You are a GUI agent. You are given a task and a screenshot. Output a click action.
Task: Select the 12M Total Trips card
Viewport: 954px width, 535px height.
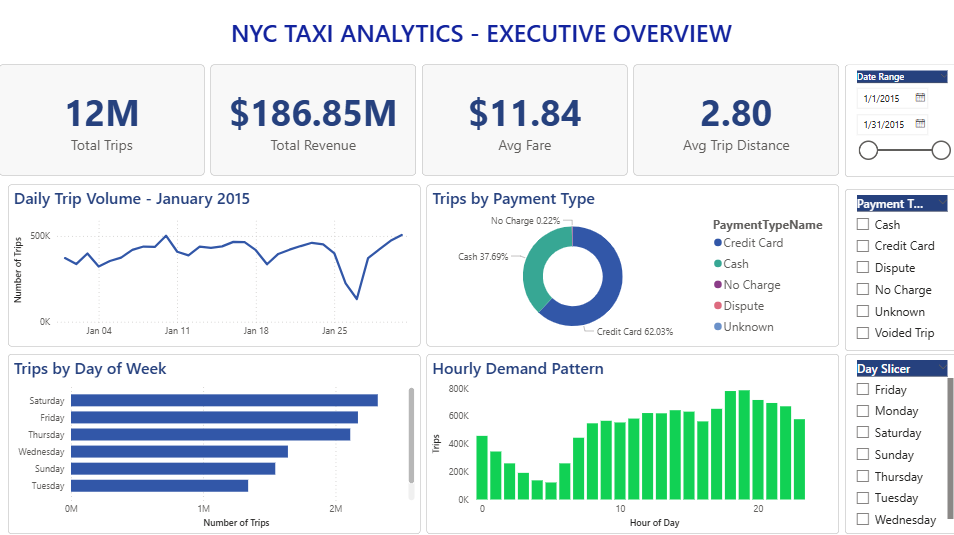pos(102,120)
